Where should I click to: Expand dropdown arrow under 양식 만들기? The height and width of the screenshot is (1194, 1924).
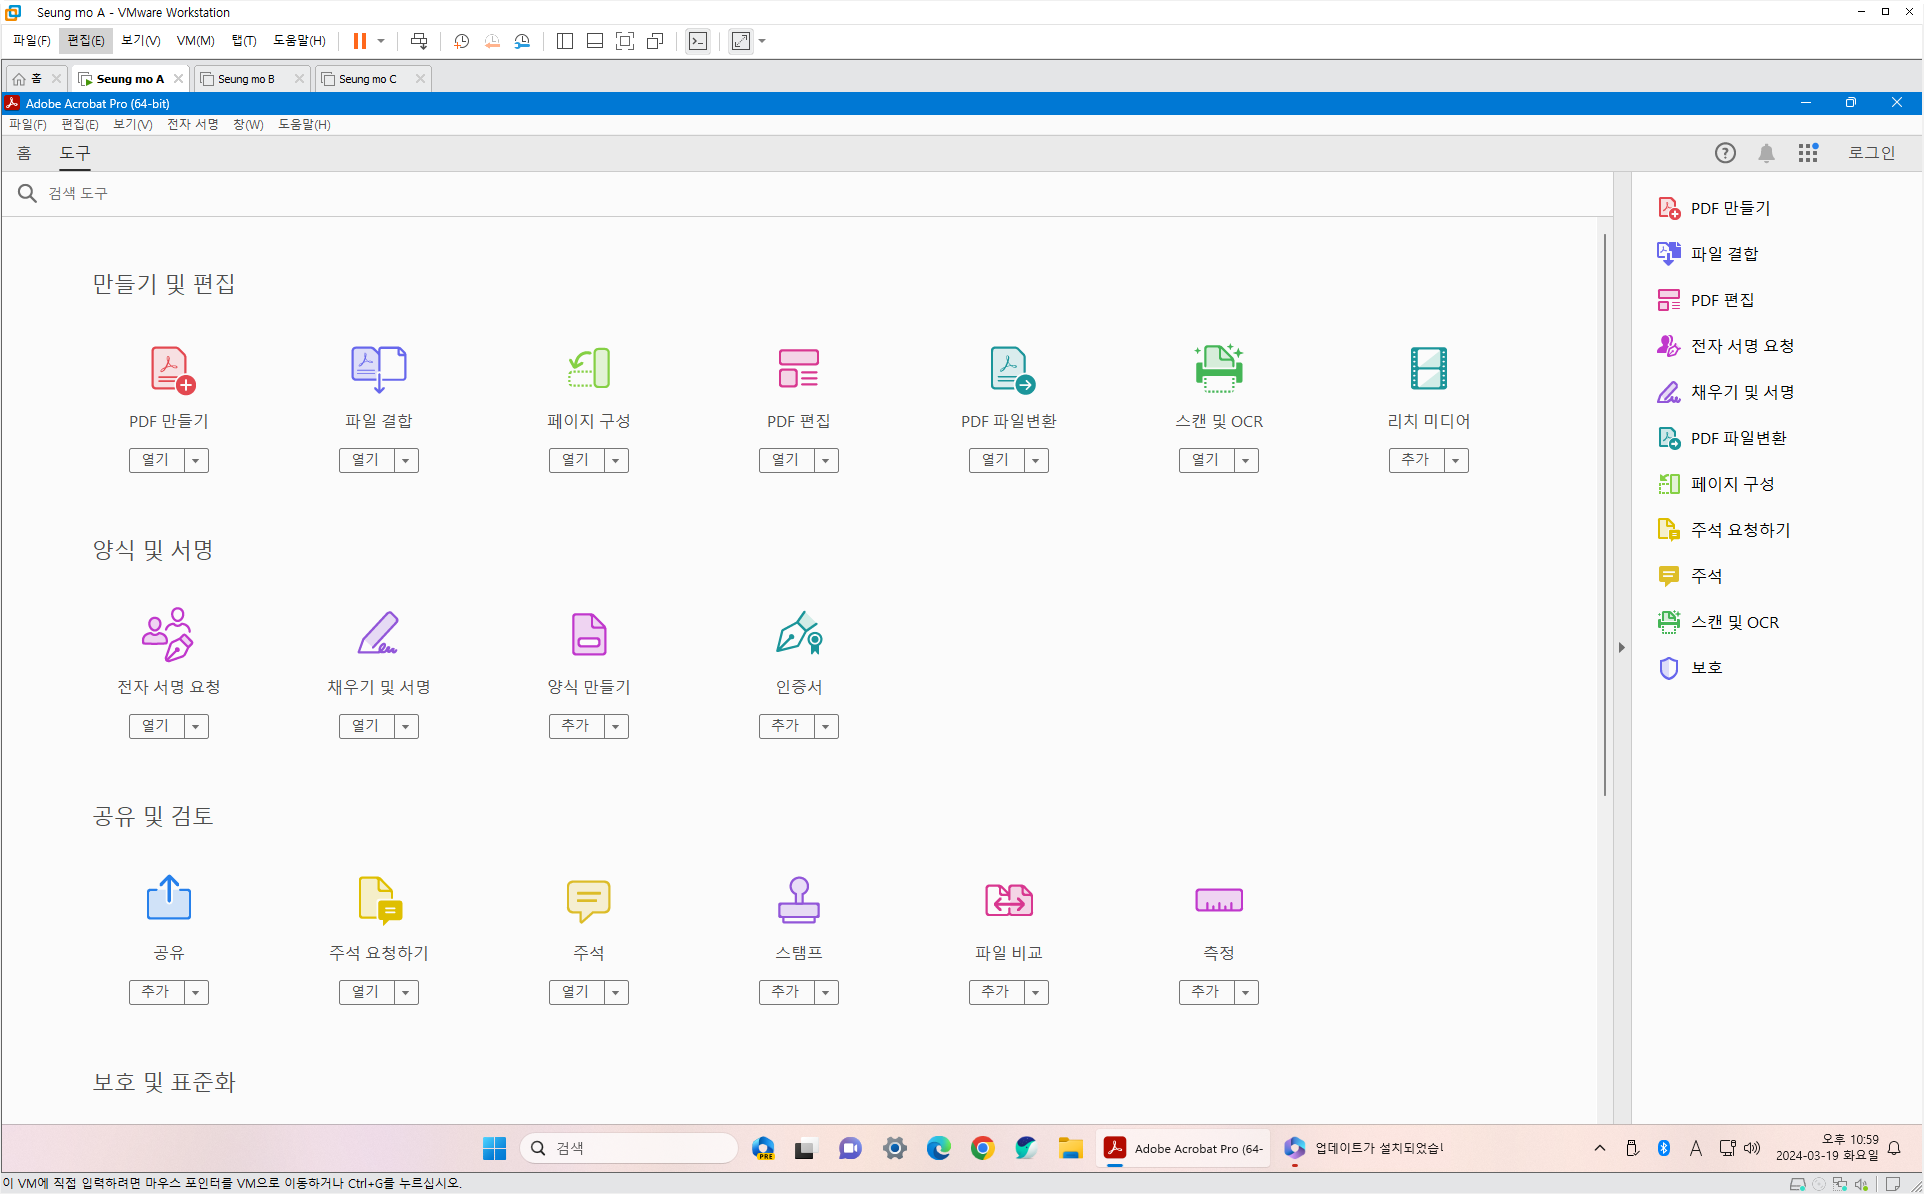(x=616, y=727)
